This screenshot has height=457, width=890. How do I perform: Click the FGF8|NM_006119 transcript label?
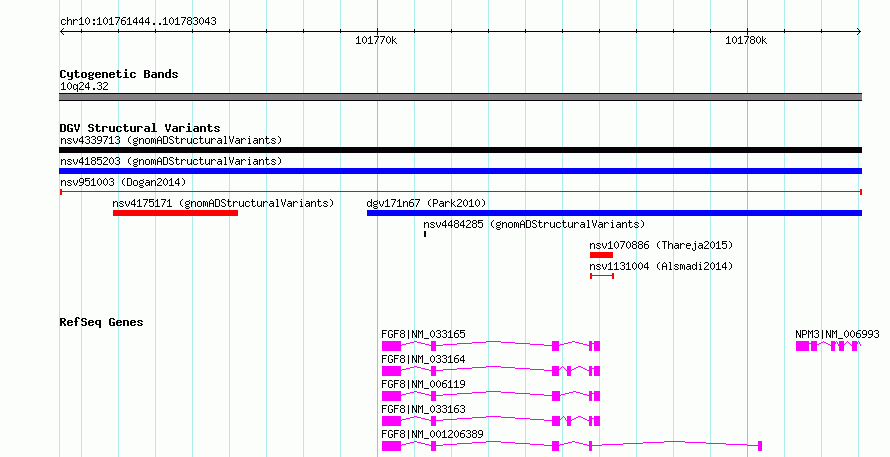point(423,384)
